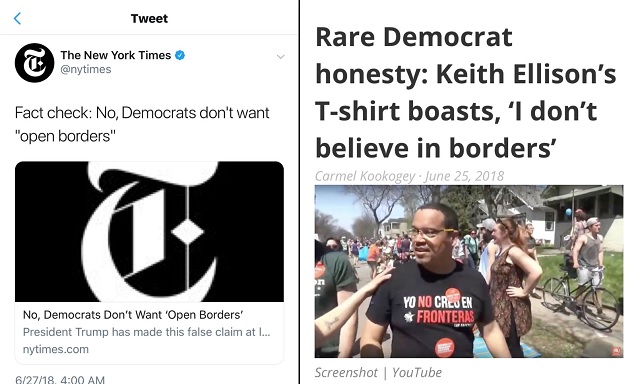The image size is (640, 384).
Task: Open 'No, Democrats Don't Want Open Borders' card title
Action: [133, 315]
